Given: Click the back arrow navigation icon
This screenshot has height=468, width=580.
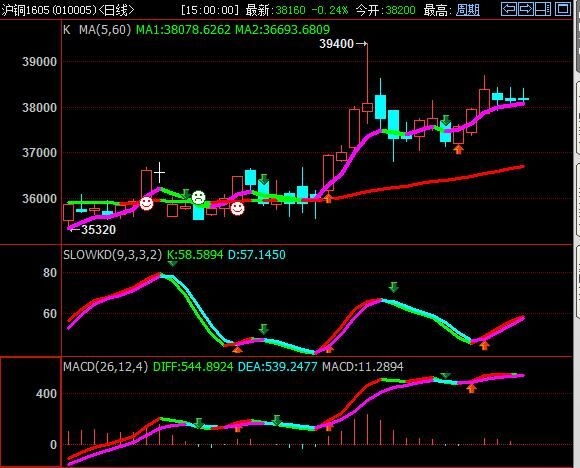Looking at the screenshot, I should click(x=509, y=9).
